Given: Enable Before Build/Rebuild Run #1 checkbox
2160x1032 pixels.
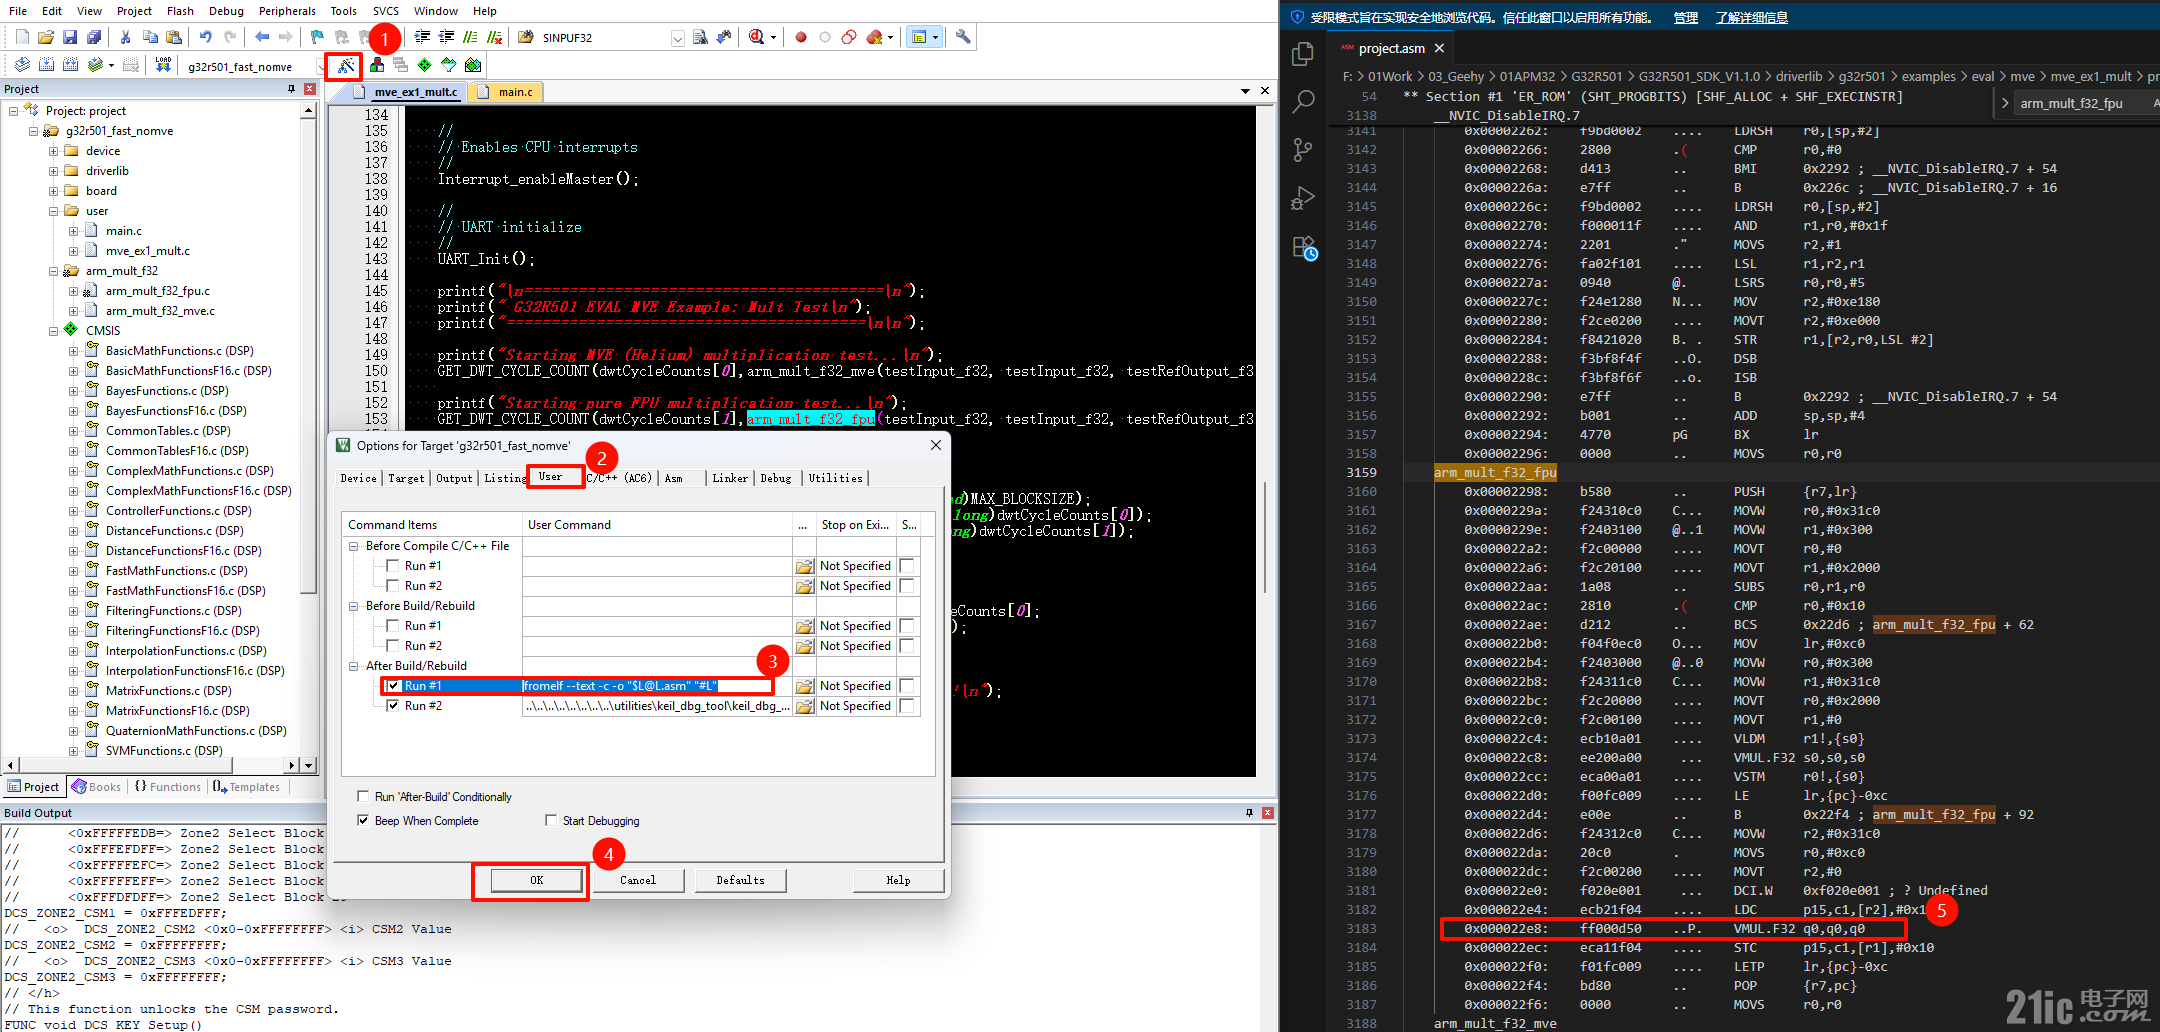Looking at the screenshot, I should [393, 626].
